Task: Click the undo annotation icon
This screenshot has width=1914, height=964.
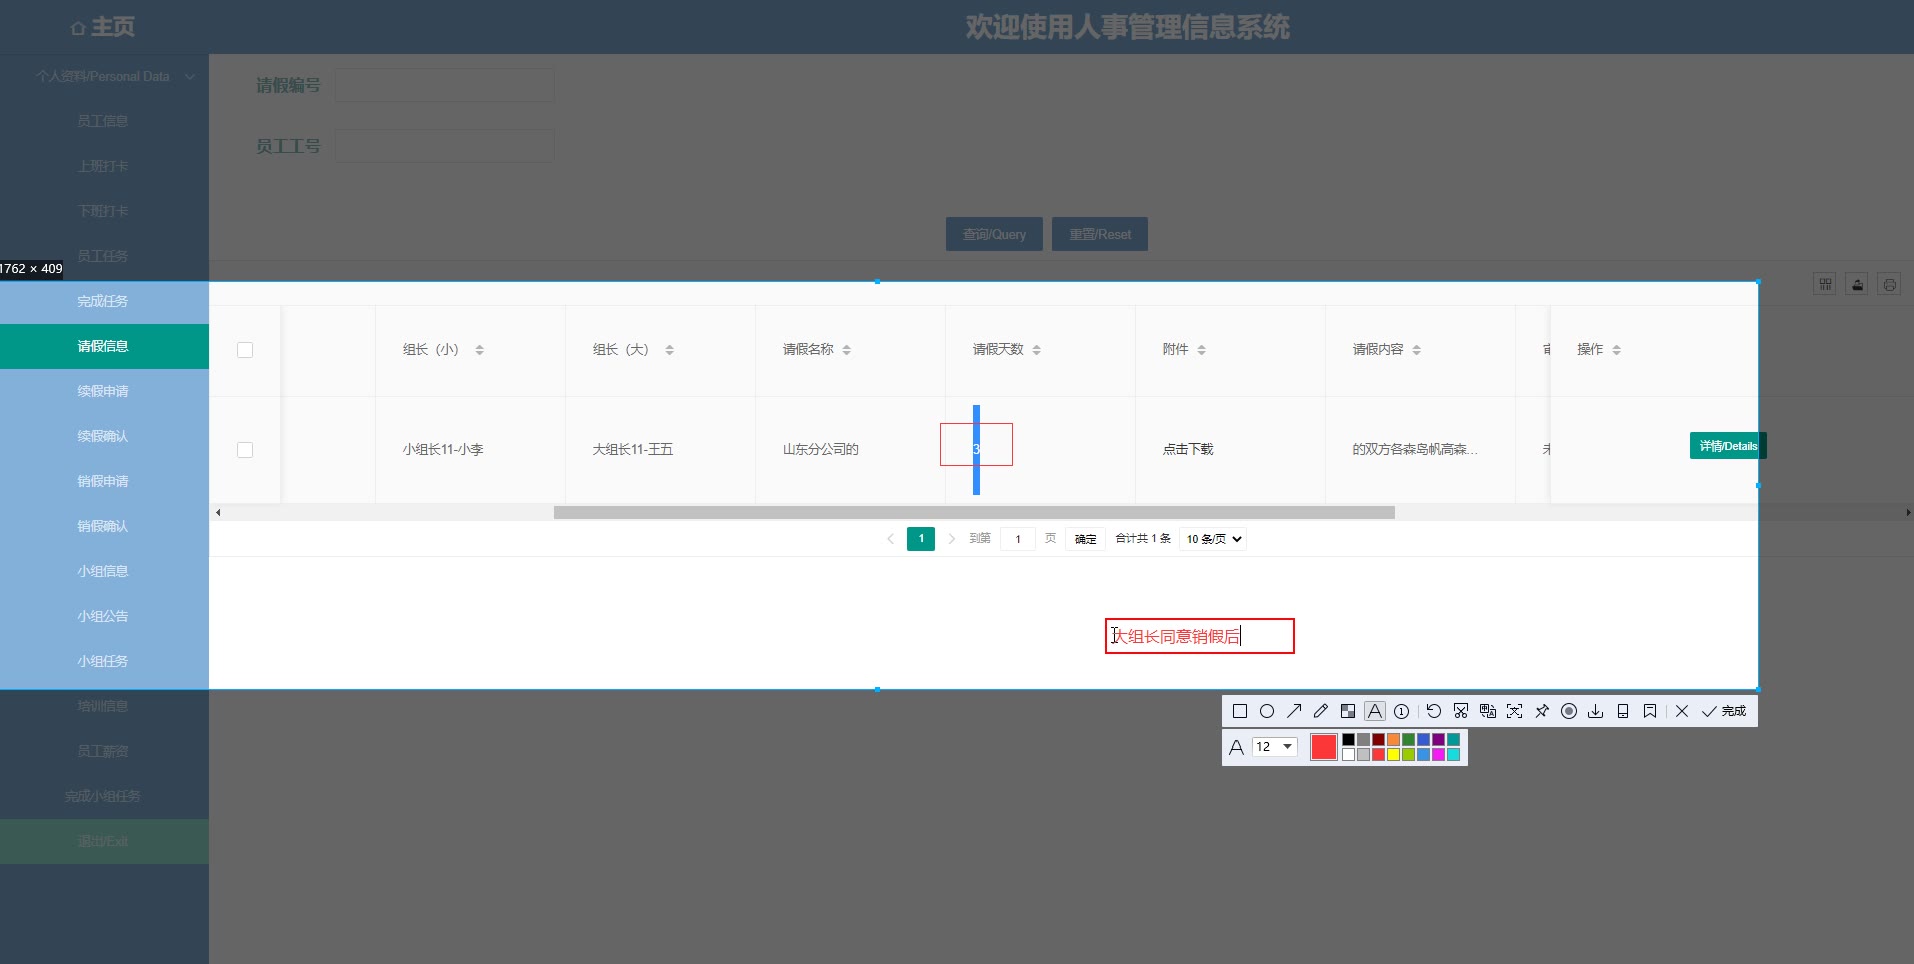Action: pos(1433,711)
